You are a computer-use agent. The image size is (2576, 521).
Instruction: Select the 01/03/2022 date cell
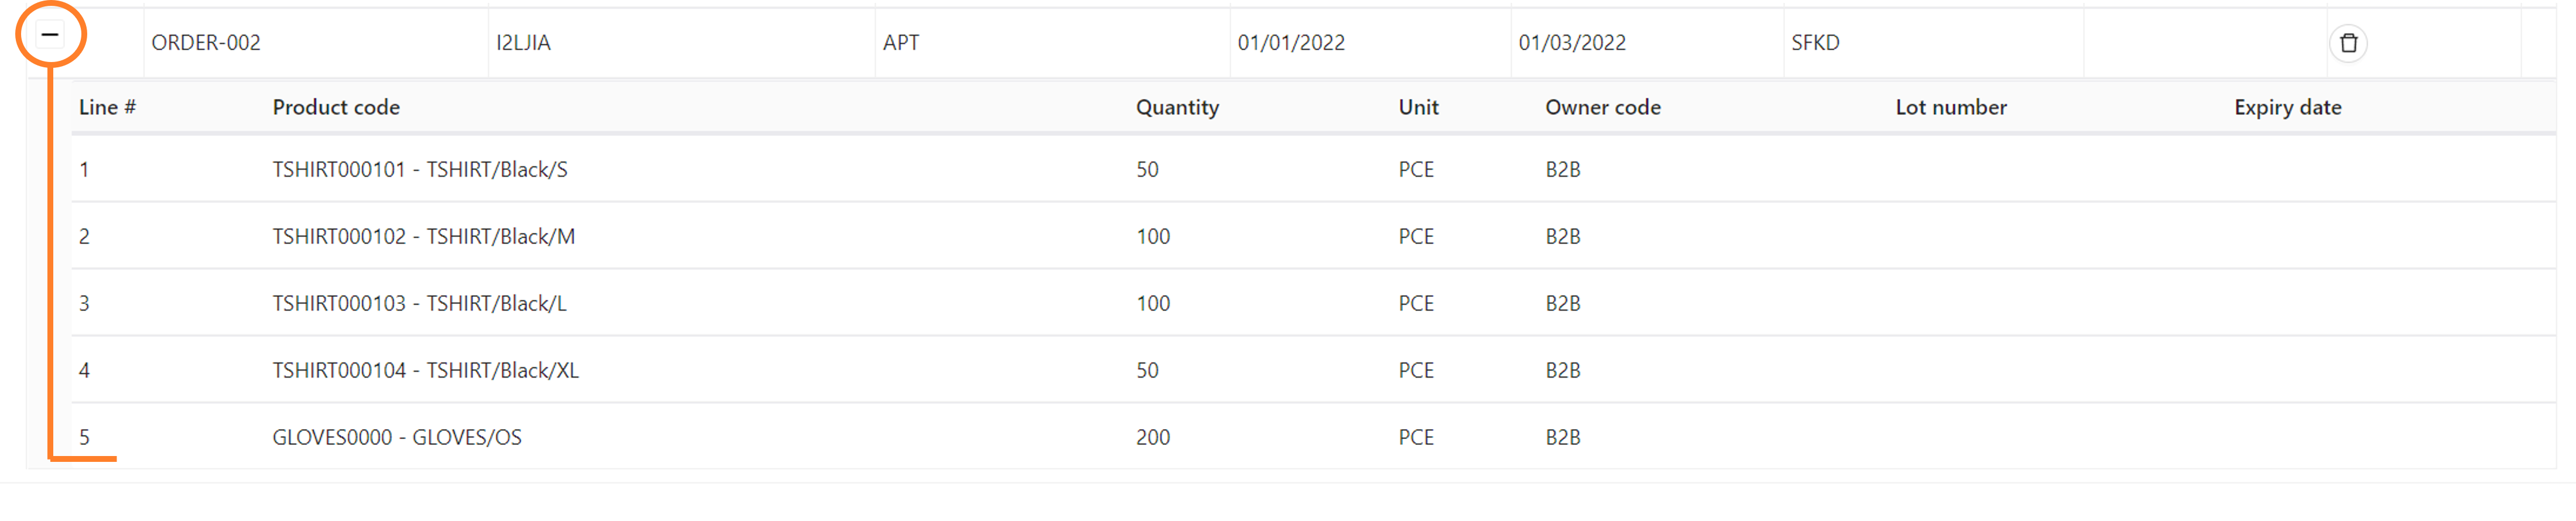point(1572,43)
